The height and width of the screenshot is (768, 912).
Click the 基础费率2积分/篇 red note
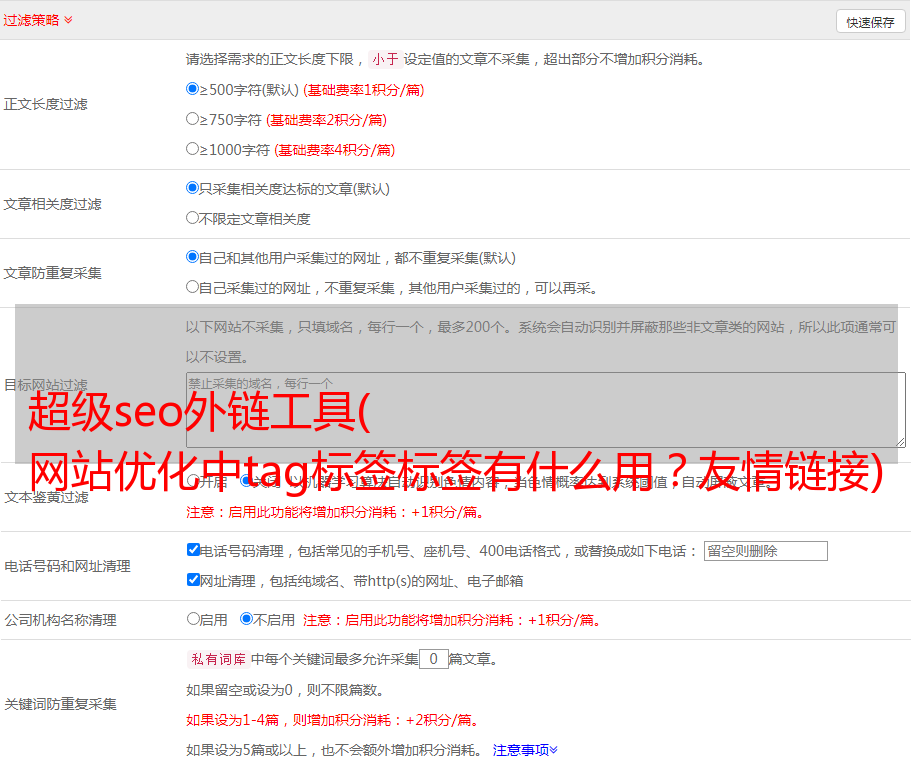(326, 120)
